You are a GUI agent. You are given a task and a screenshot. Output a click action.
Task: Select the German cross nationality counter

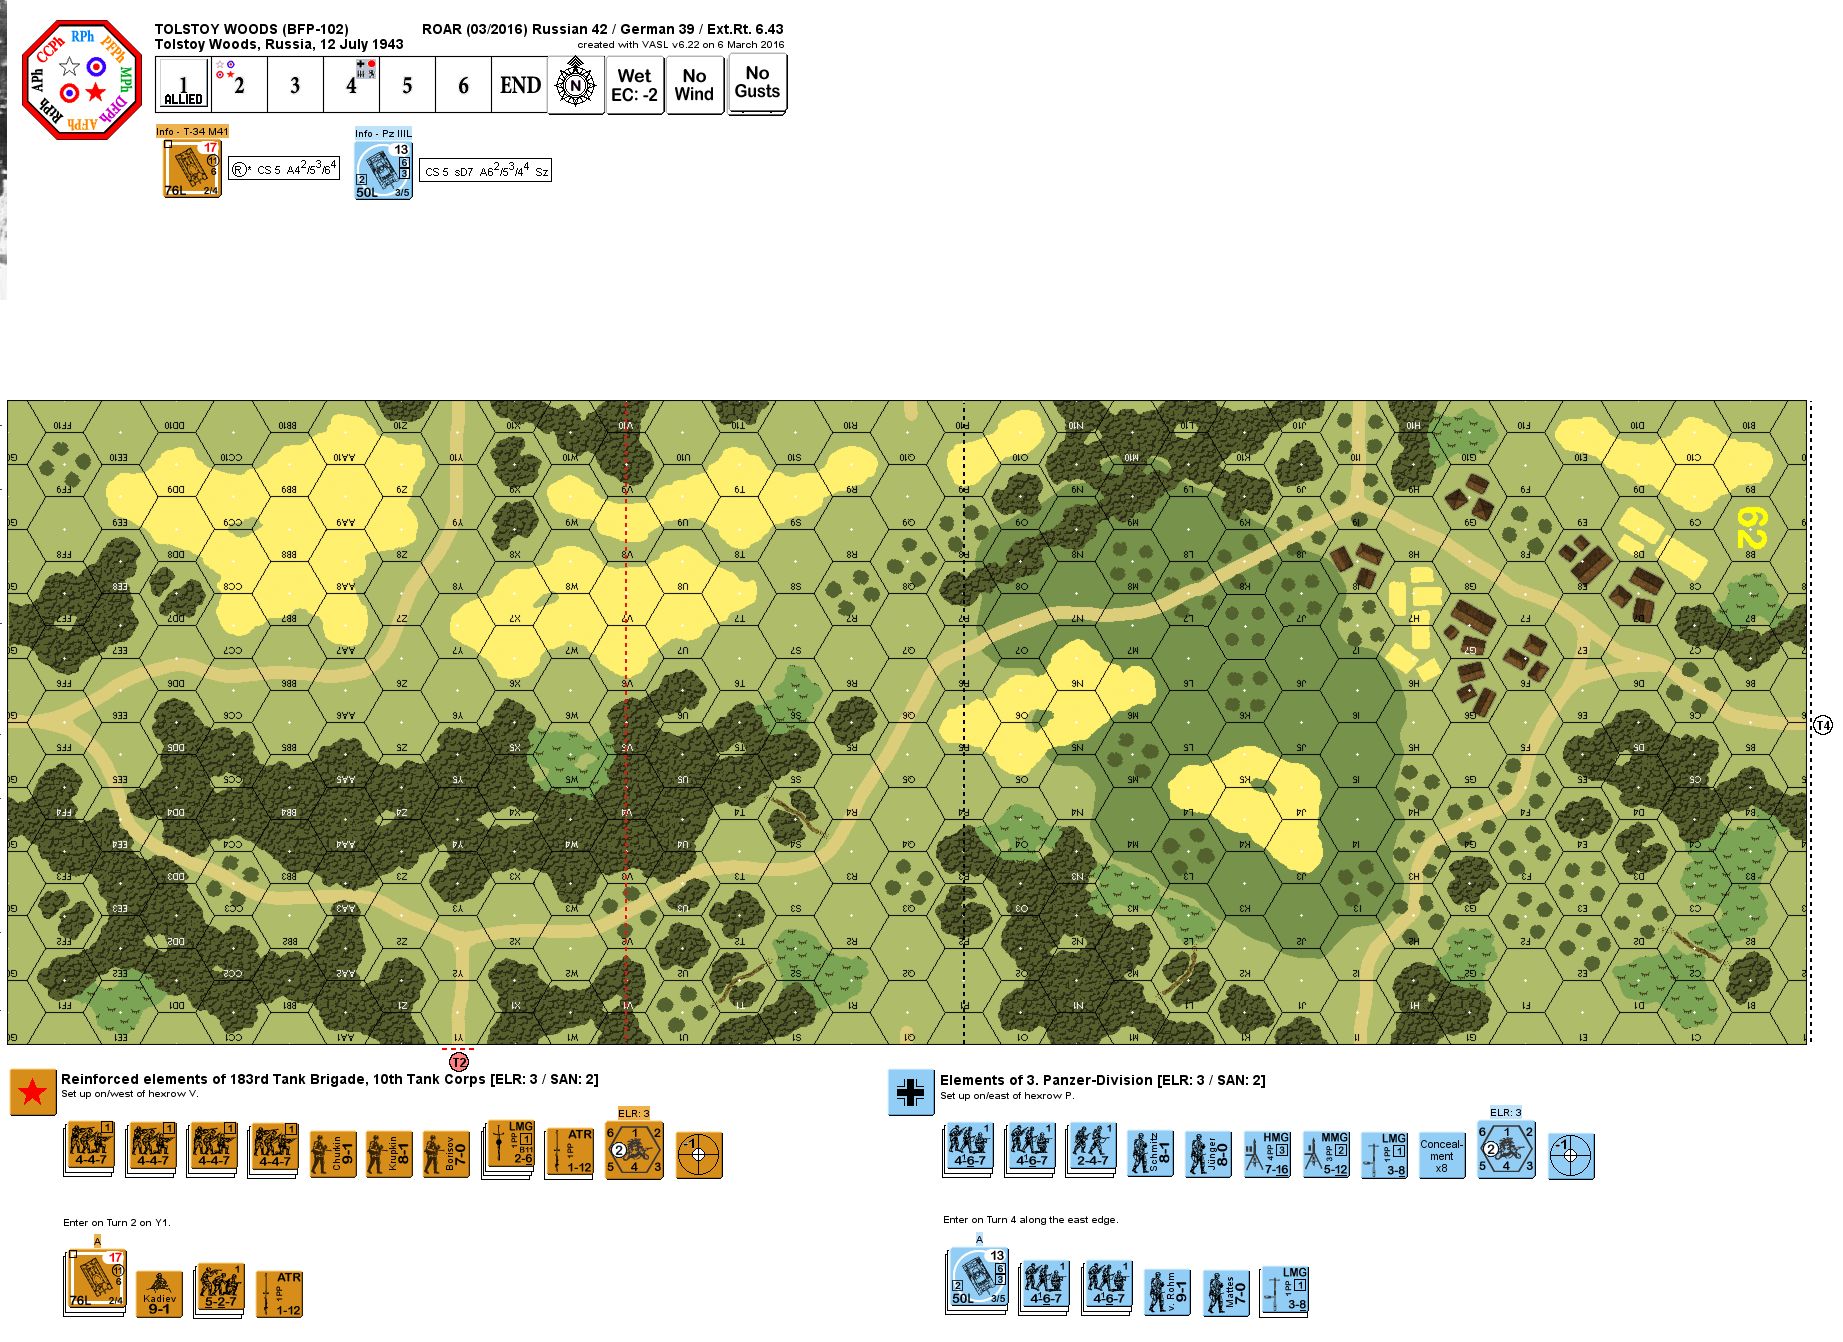coord(911,1092)
